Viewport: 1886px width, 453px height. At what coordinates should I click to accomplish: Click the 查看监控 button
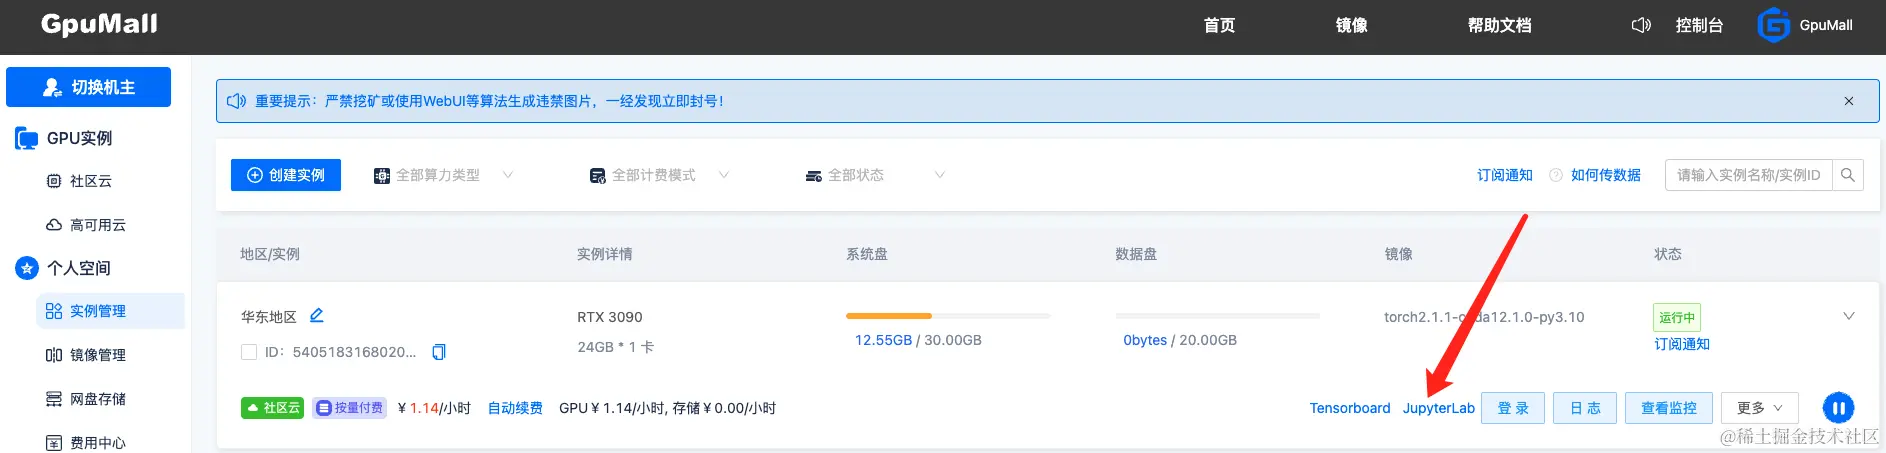(1669, 408)
